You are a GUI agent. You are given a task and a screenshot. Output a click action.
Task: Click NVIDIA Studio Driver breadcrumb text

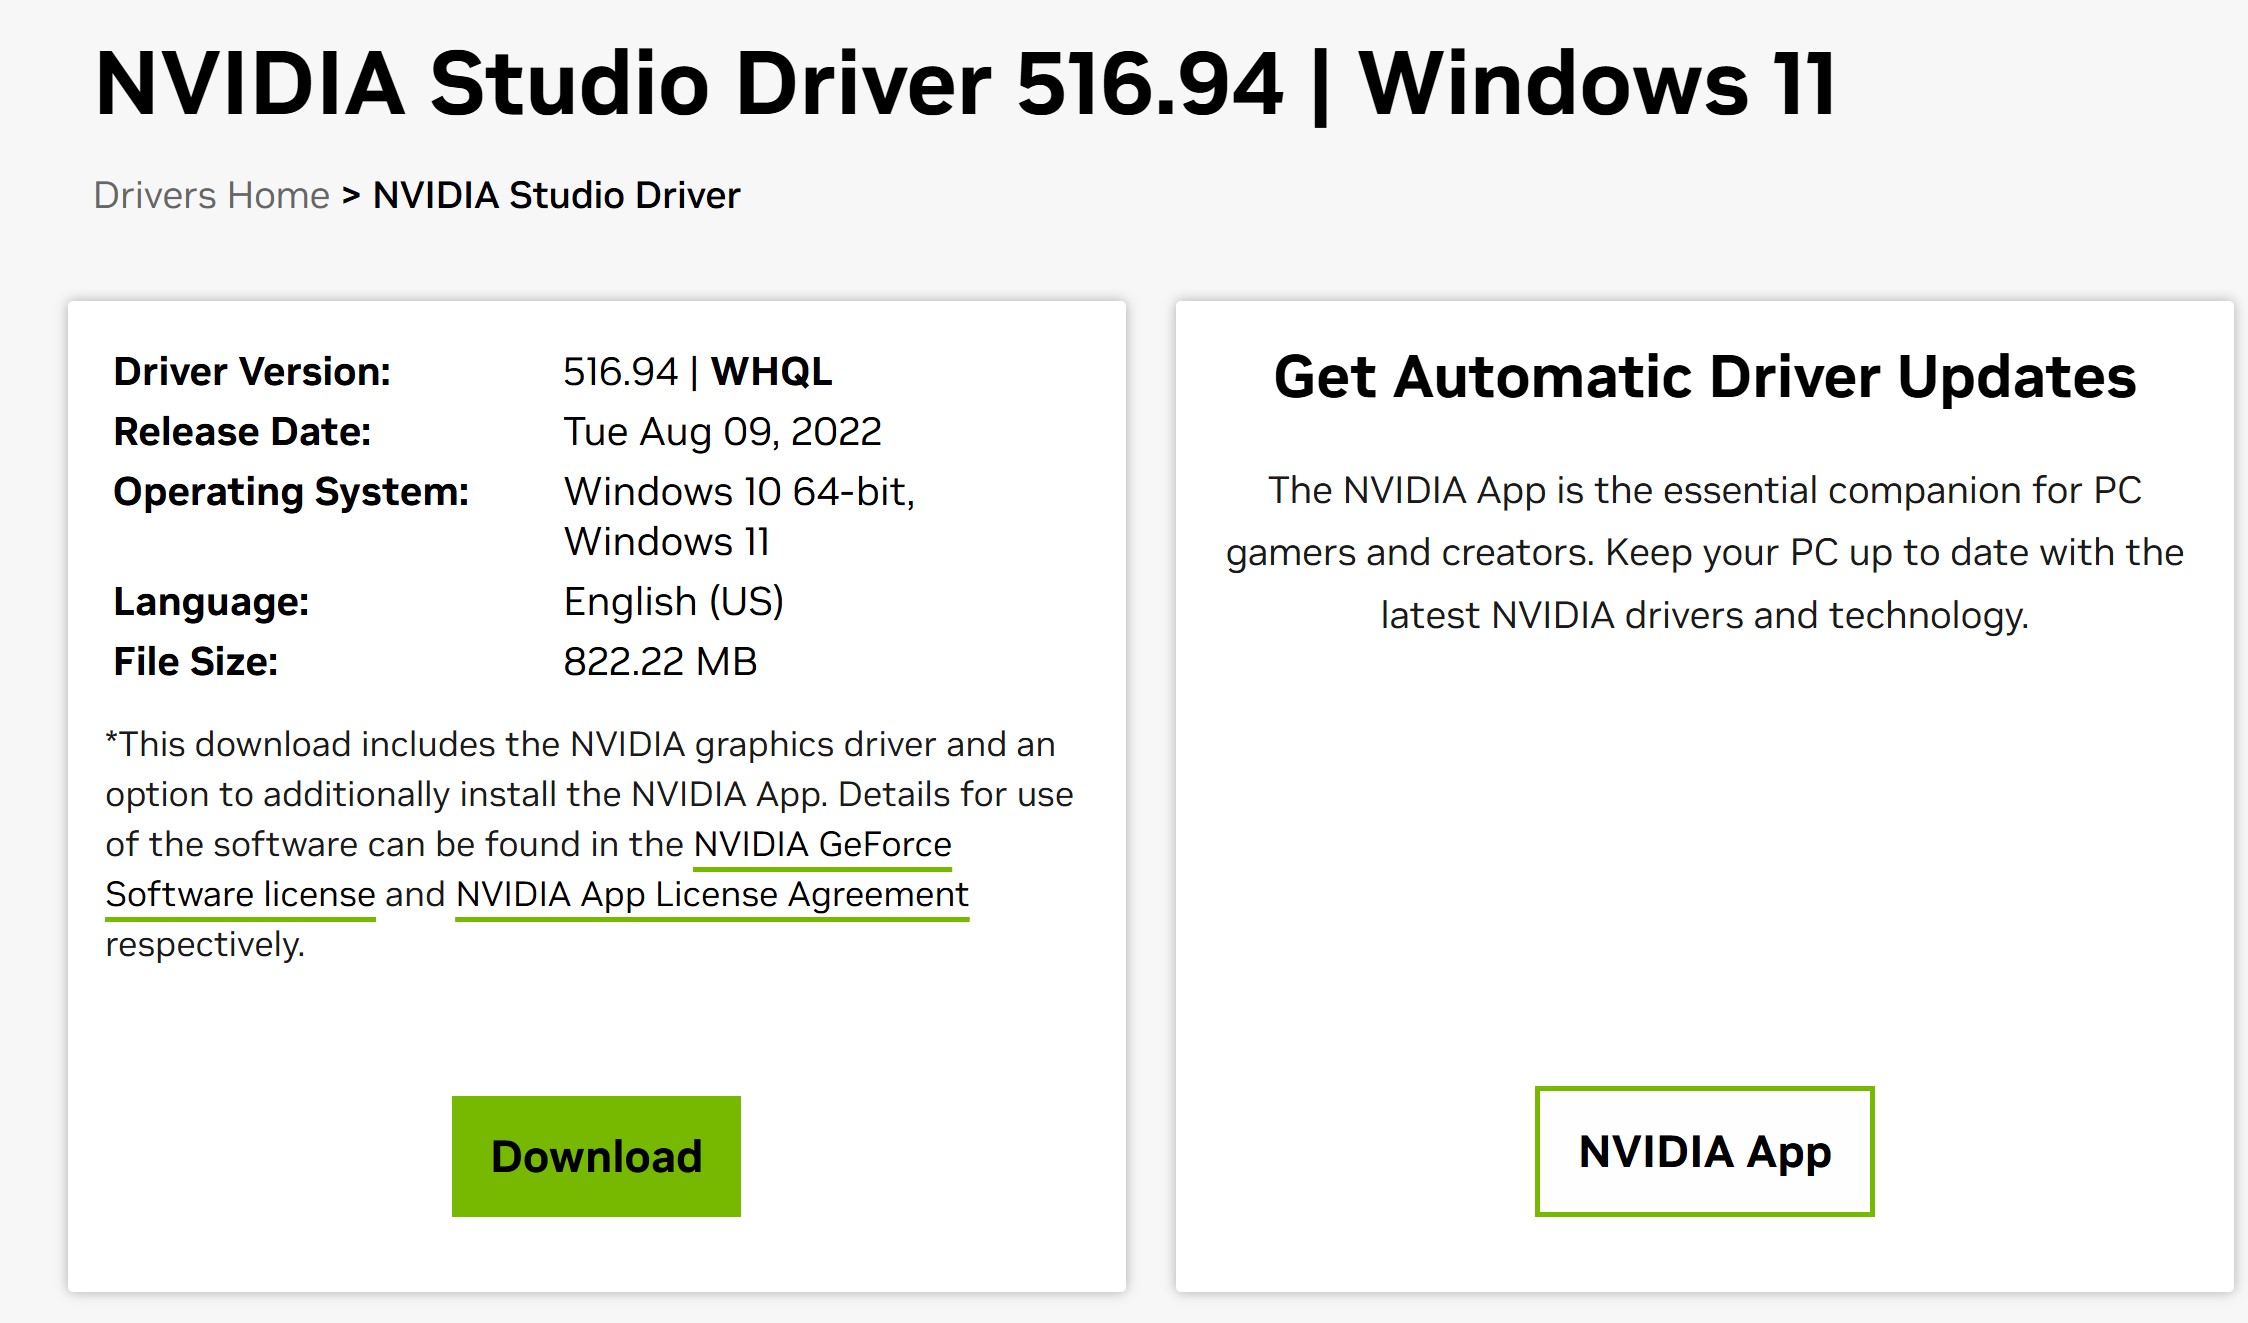point(556,195)
